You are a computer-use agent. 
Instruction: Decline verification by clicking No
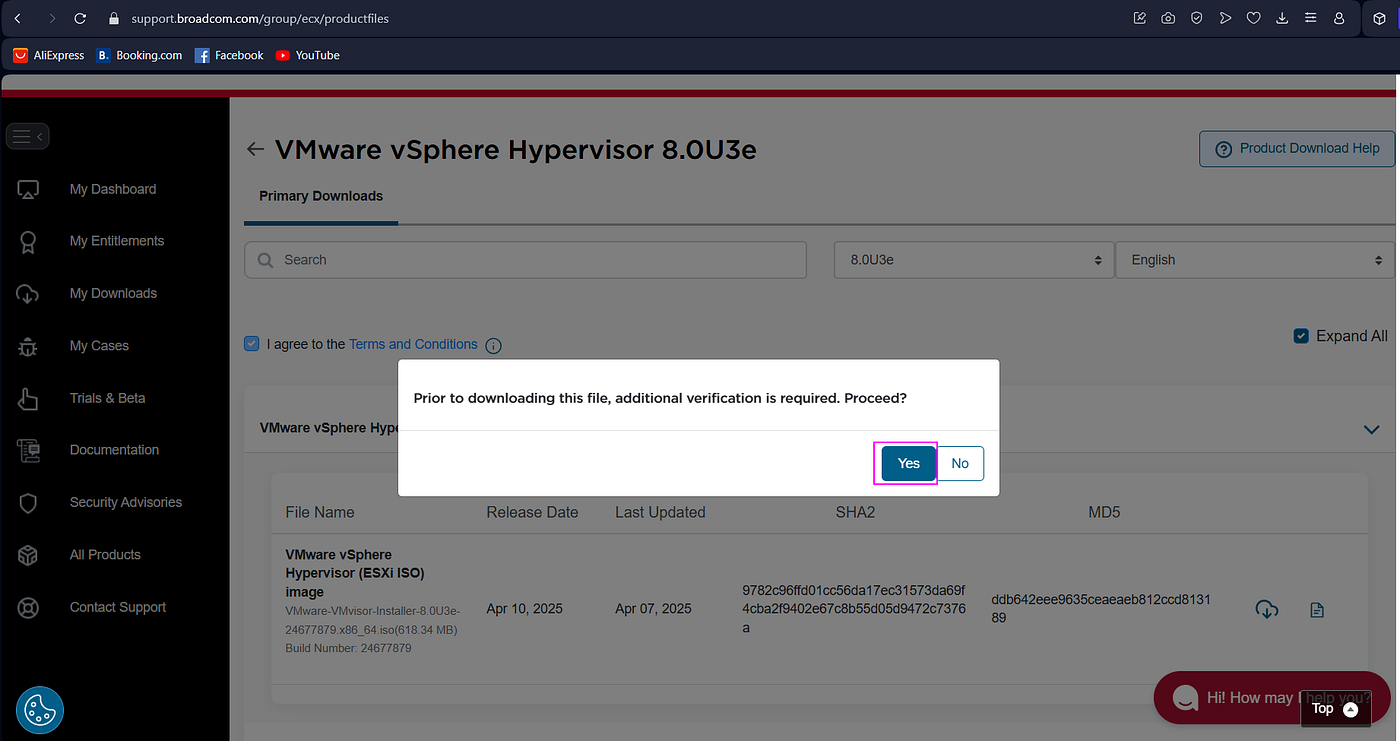960,463
